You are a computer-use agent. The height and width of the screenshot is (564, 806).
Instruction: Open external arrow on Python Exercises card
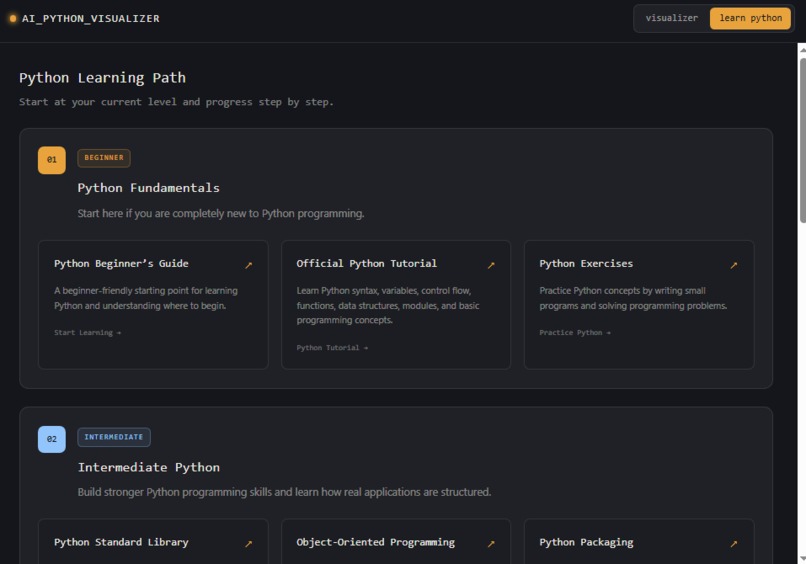click(x=734, y=265)
